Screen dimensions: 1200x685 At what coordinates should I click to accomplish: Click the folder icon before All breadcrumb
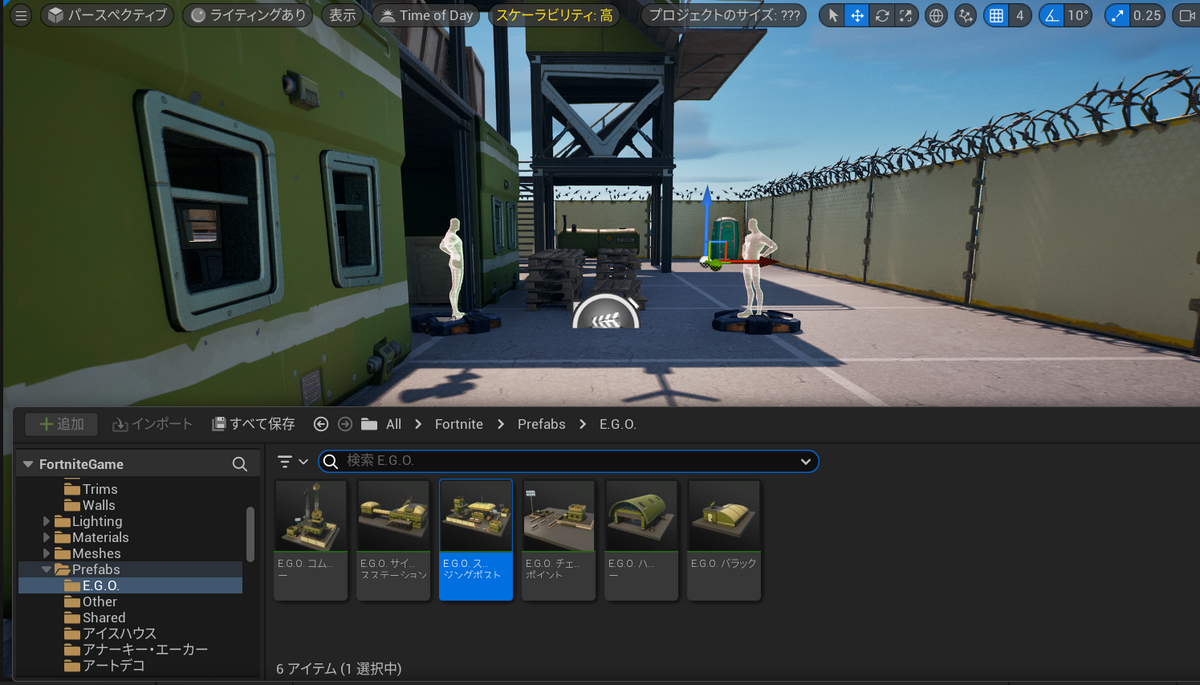click(369, 424)
